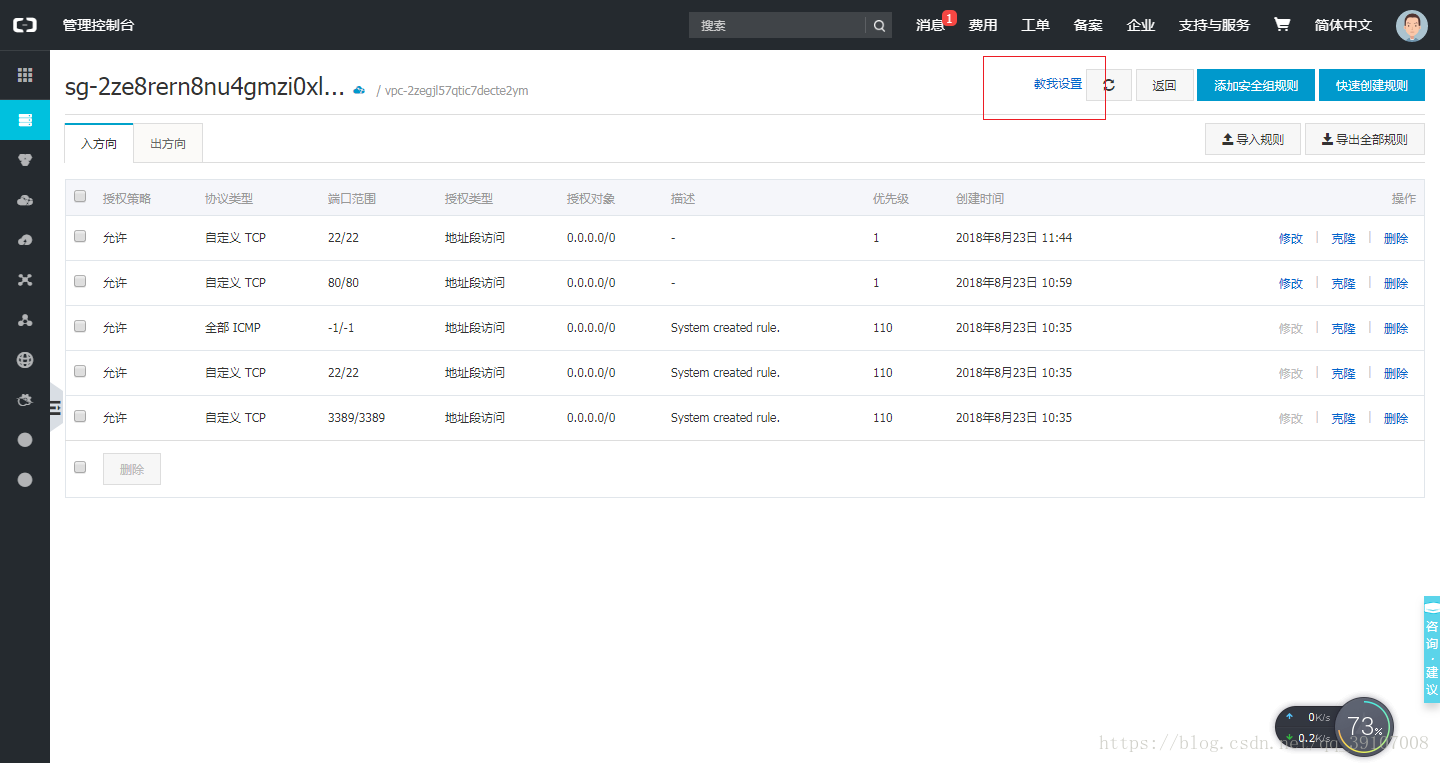This screenshot has height=763, width=1440.
Task: Click 修改 for the 11:44 rule
Action: pos(1291,239)
